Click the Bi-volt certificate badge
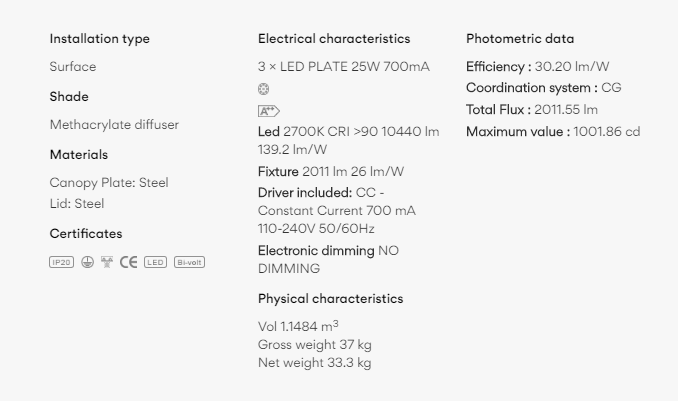 pyautogui.click(x=189, y=262)
